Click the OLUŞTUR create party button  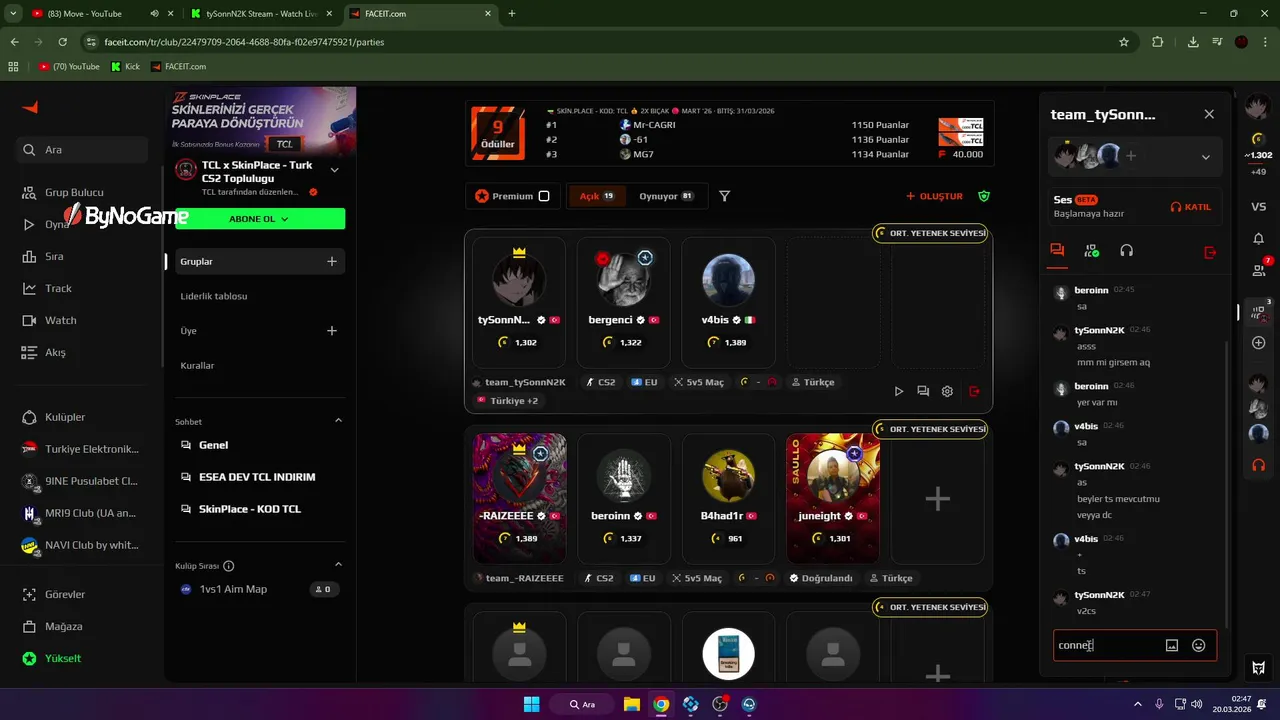pyautogui.click(x=934, y=196)
